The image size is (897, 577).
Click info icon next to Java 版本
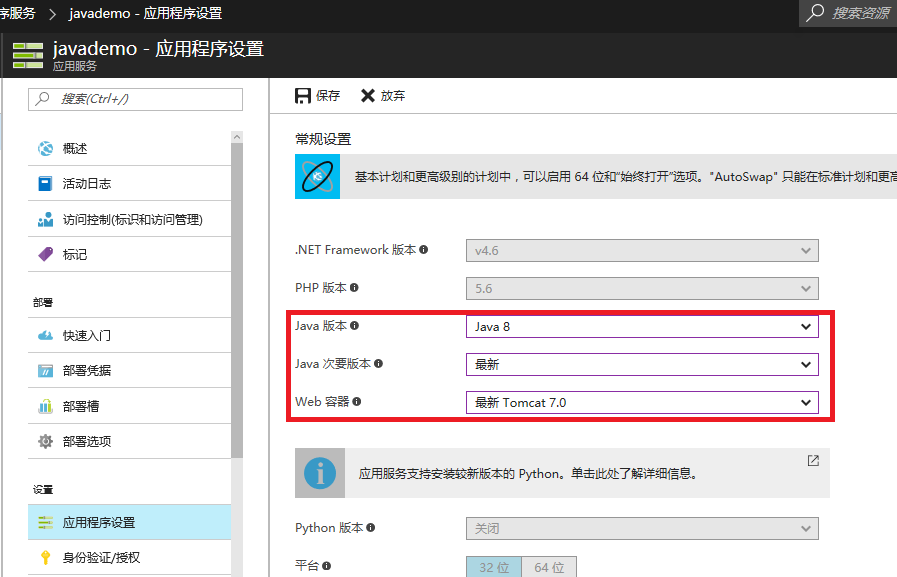coord(354,325)
